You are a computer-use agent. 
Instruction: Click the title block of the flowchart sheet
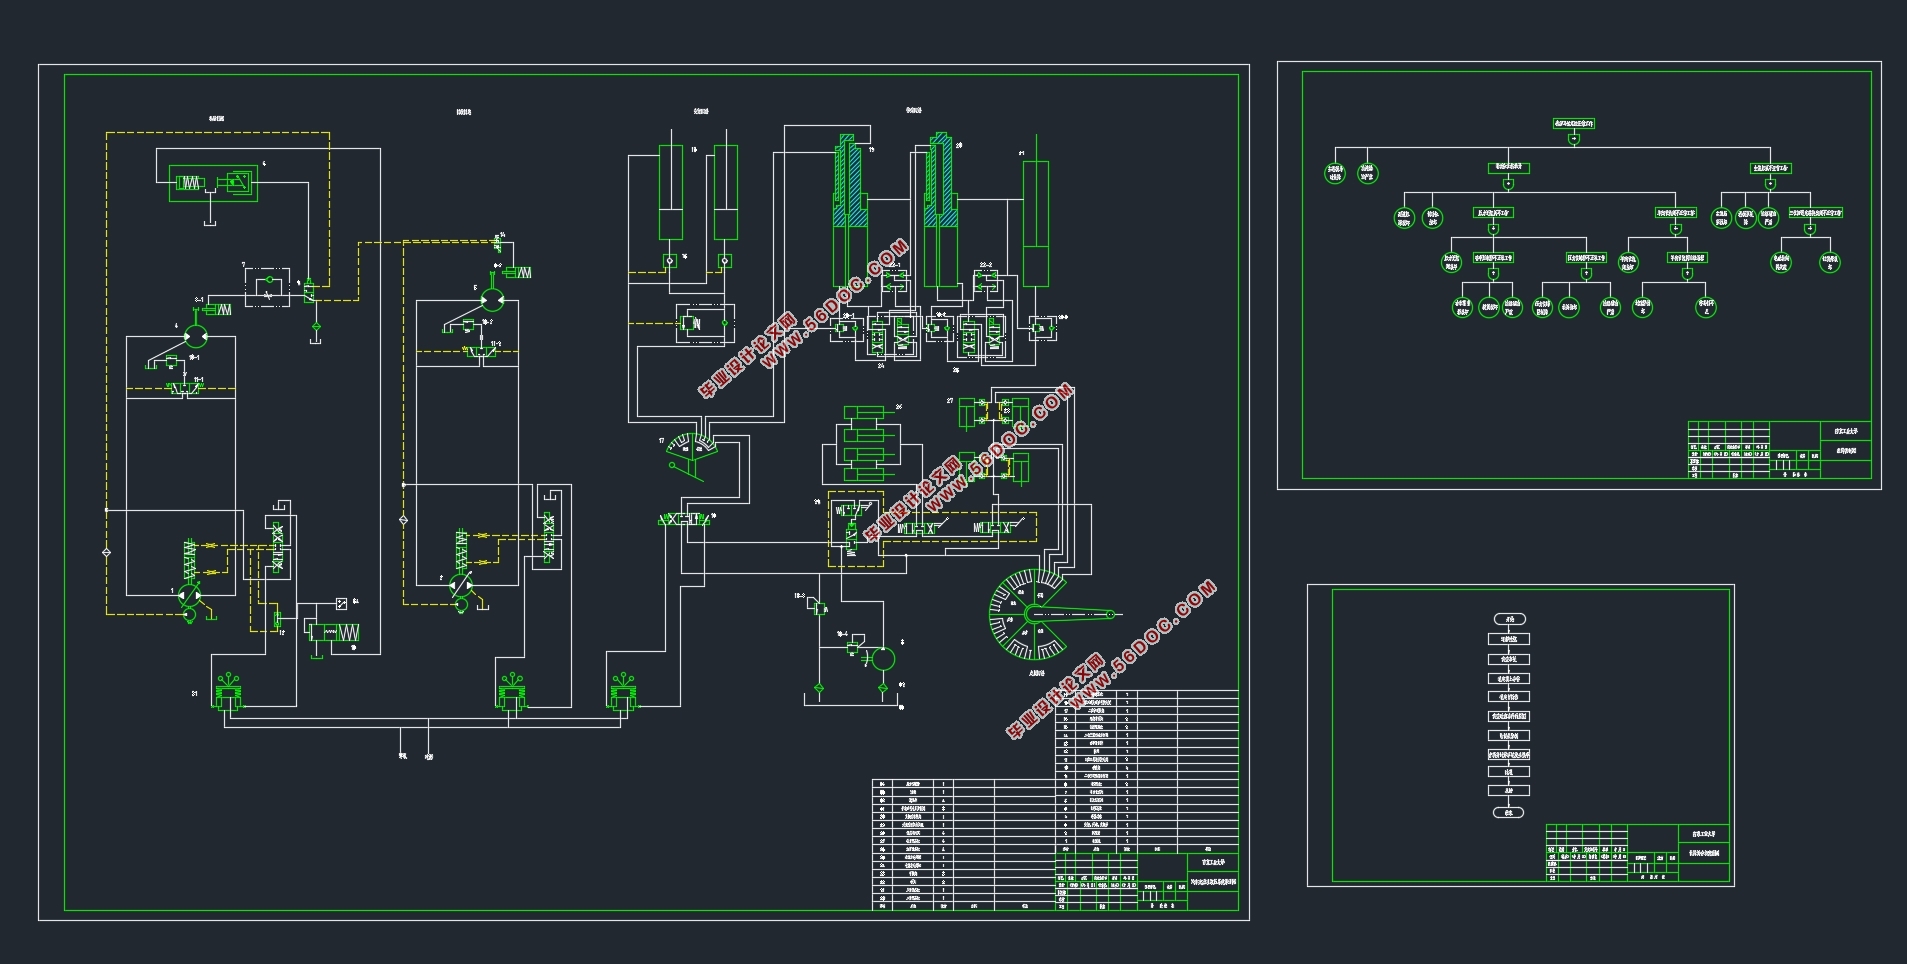click(1637, 853)
